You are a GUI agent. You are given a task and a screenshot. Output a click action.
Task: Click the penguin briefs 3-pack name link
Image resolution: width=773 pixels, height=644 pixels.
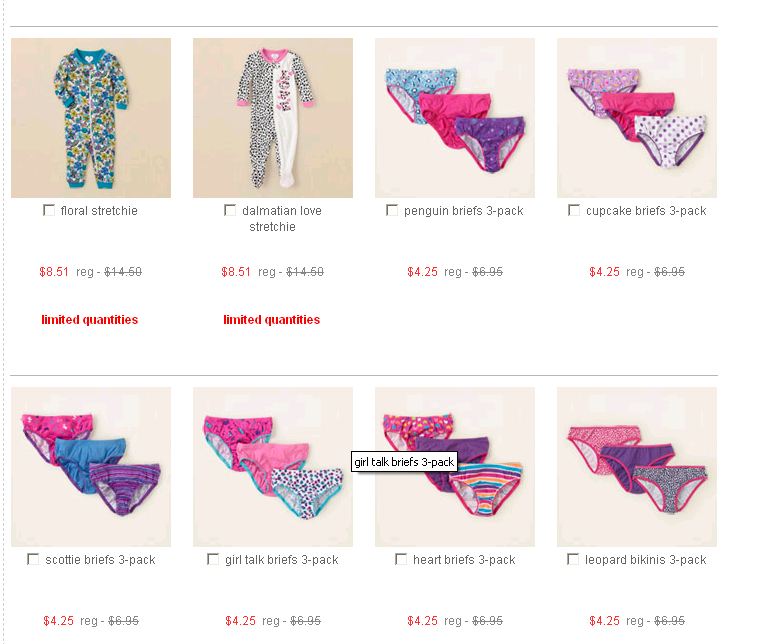point(463,211)
